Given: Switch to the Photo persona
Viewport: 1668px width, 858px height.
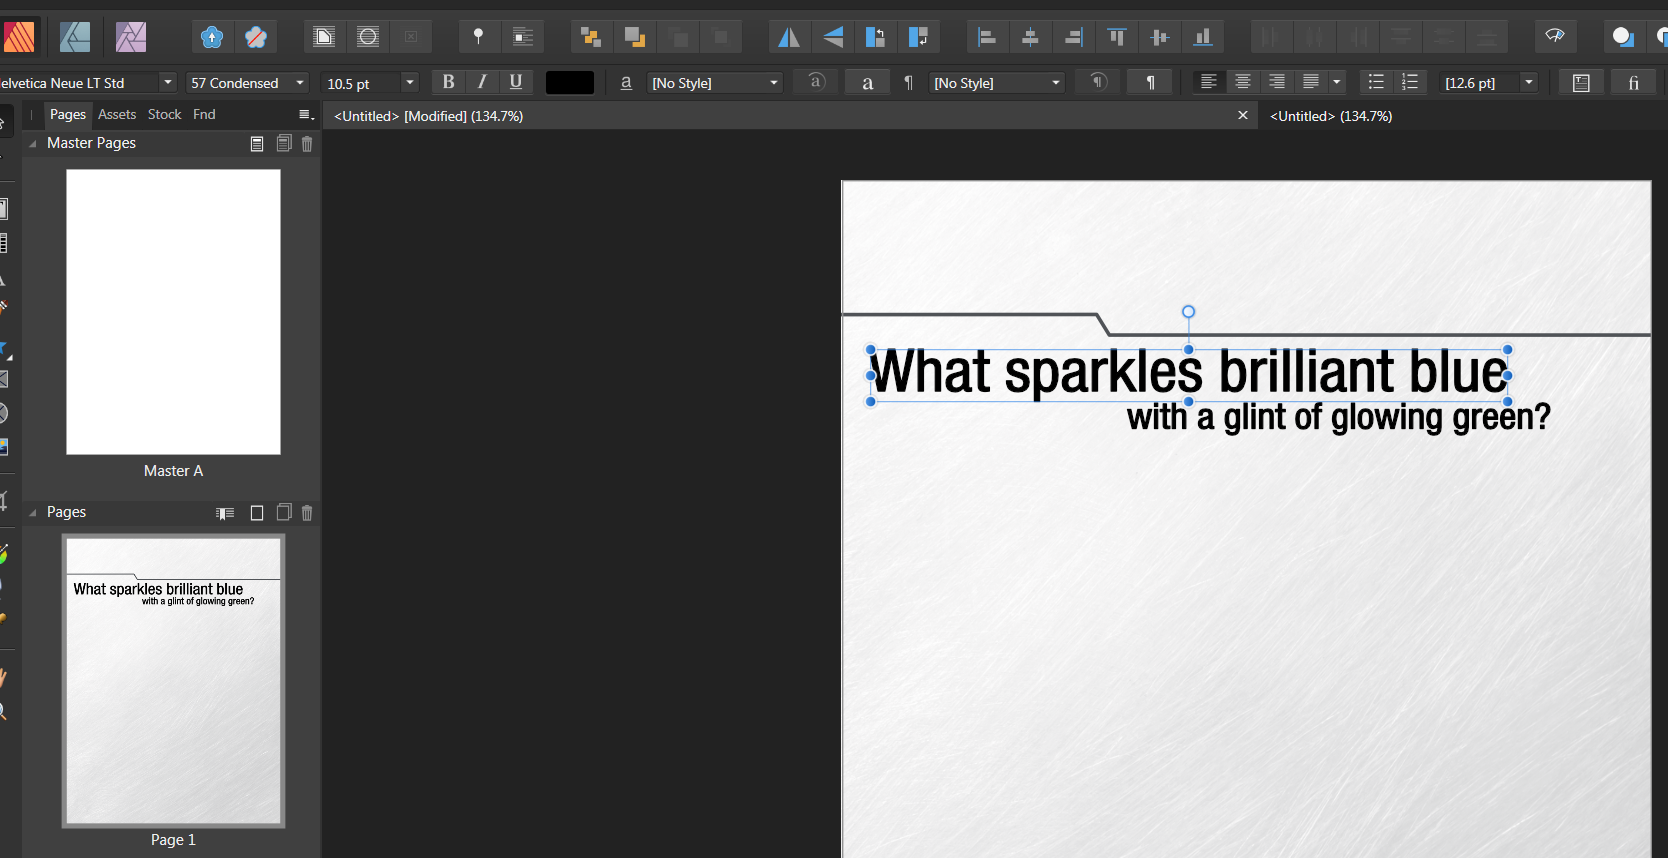Looking at the screenshot, I should (131, 37).
